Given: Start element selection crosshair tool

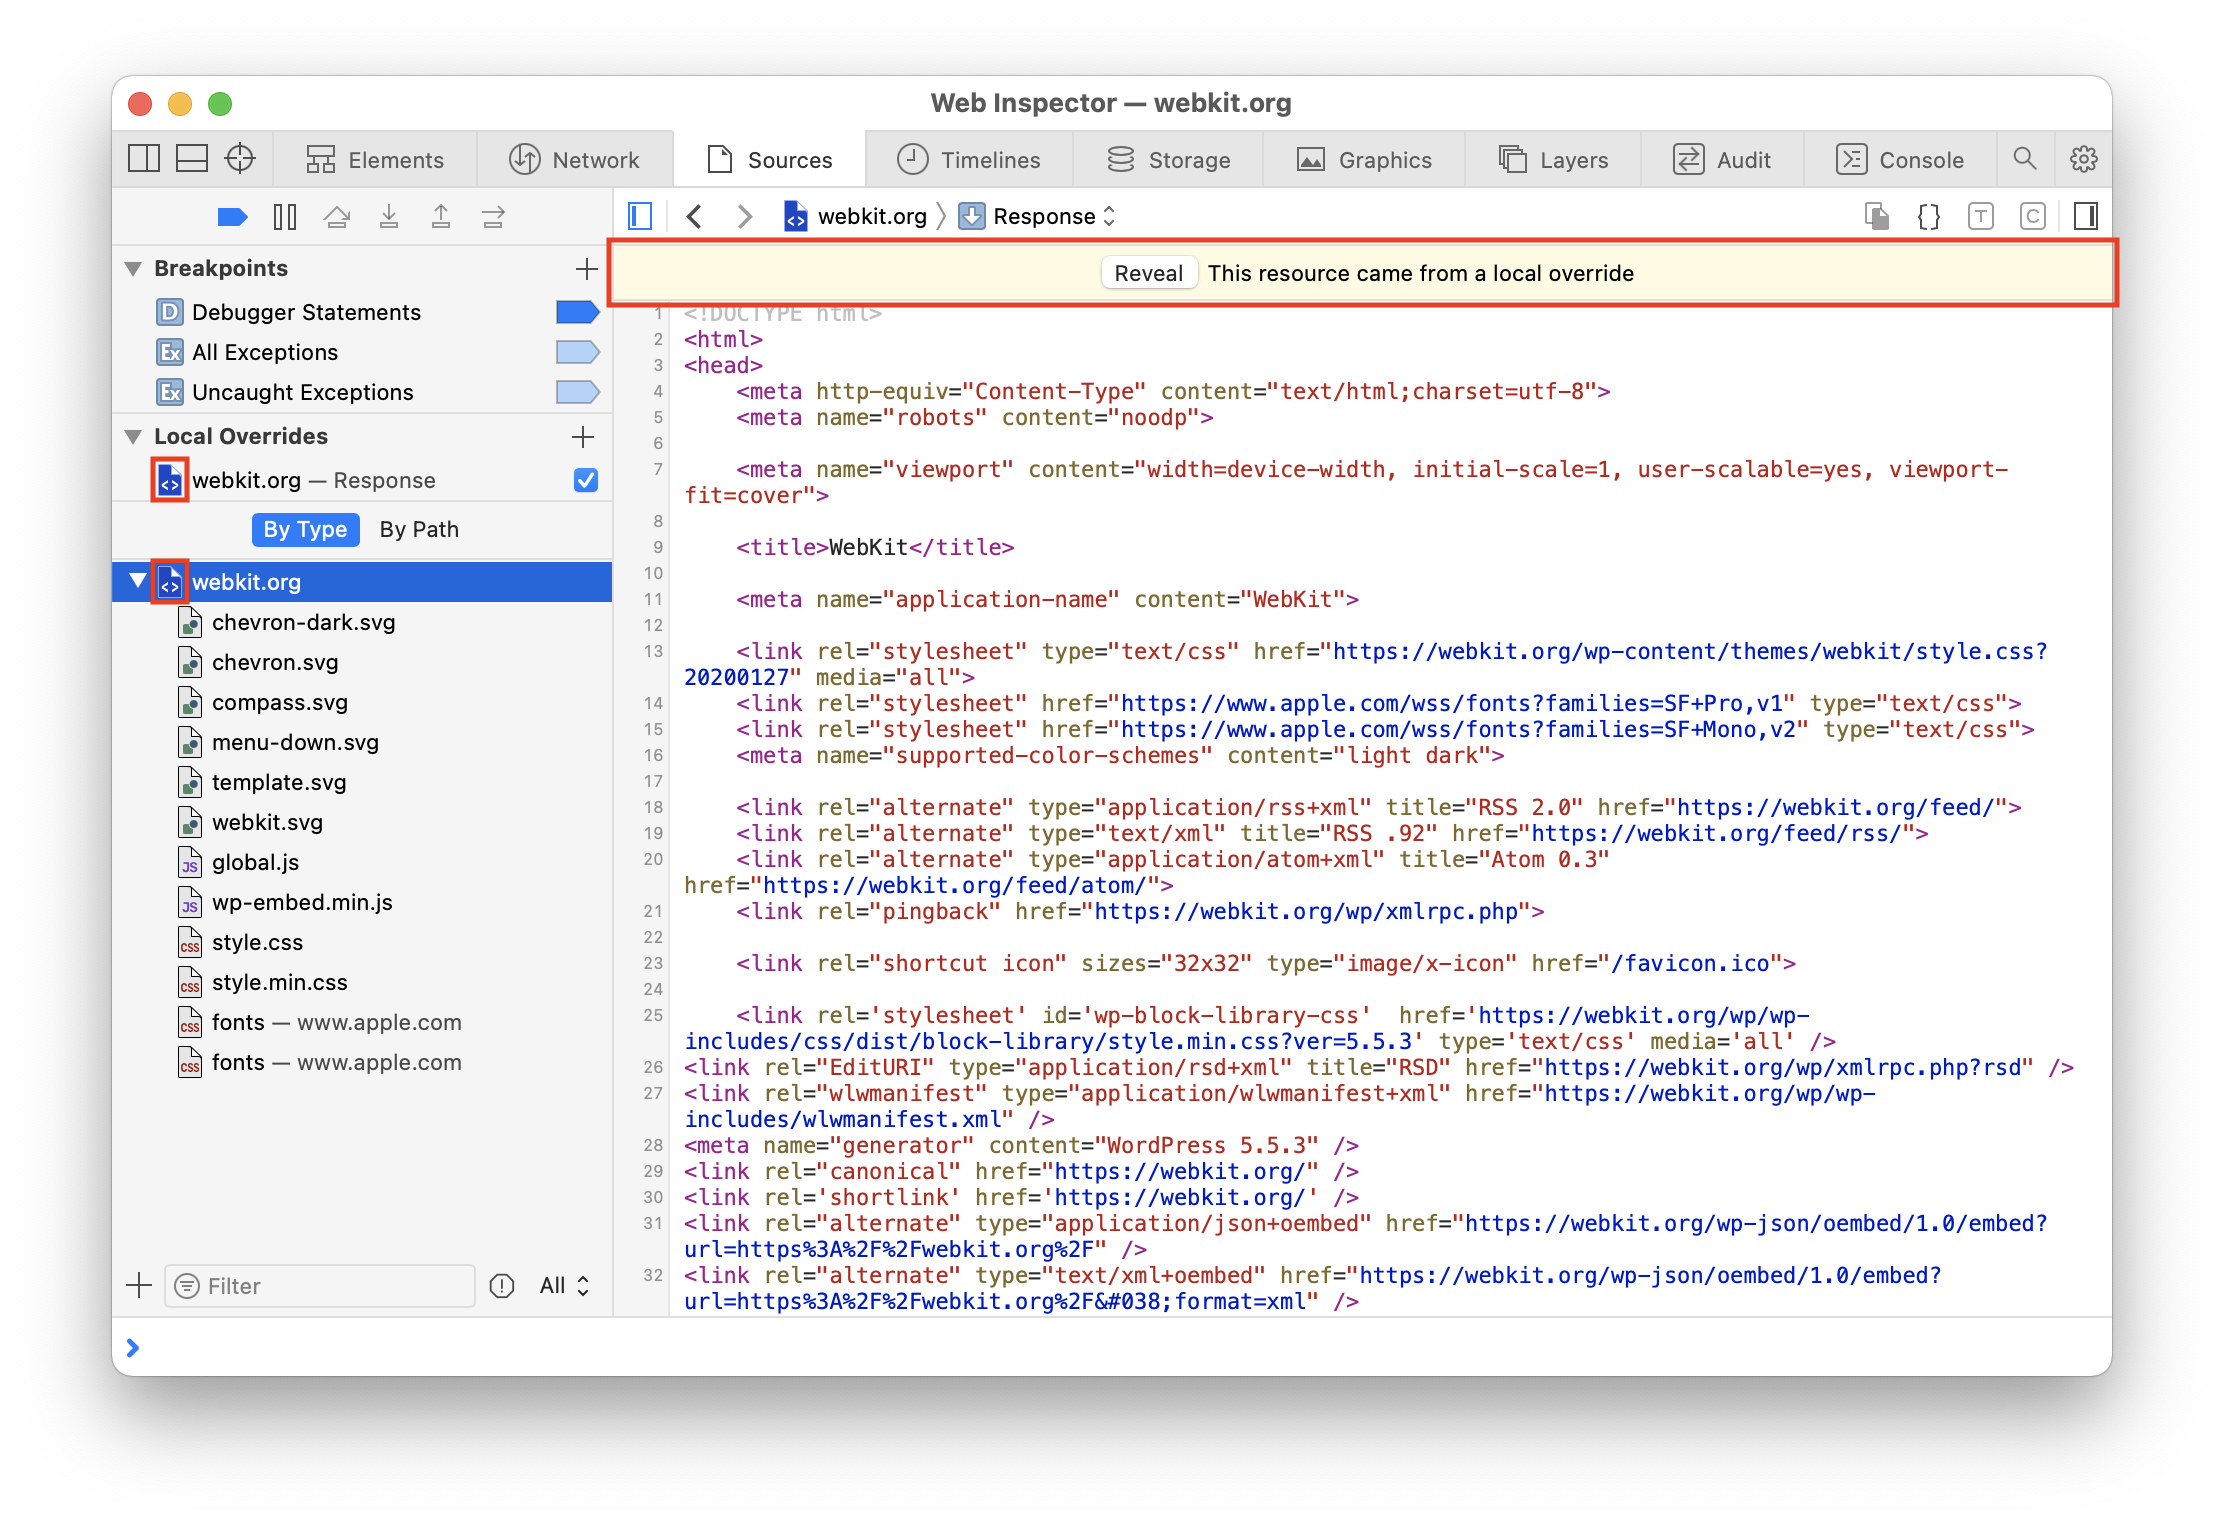Looking at the screenshot, I should coord(240,159).
